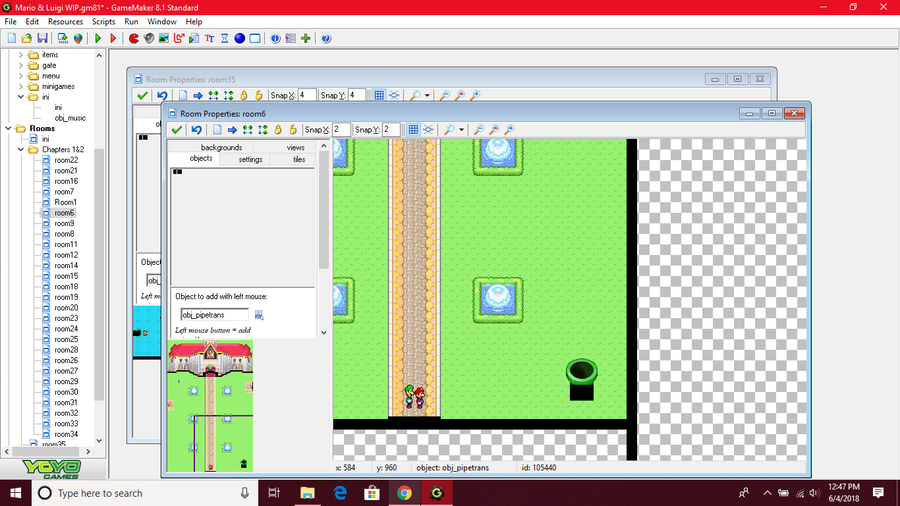
Task: Create an object with blue ball icon
Action: coord(239,38)
